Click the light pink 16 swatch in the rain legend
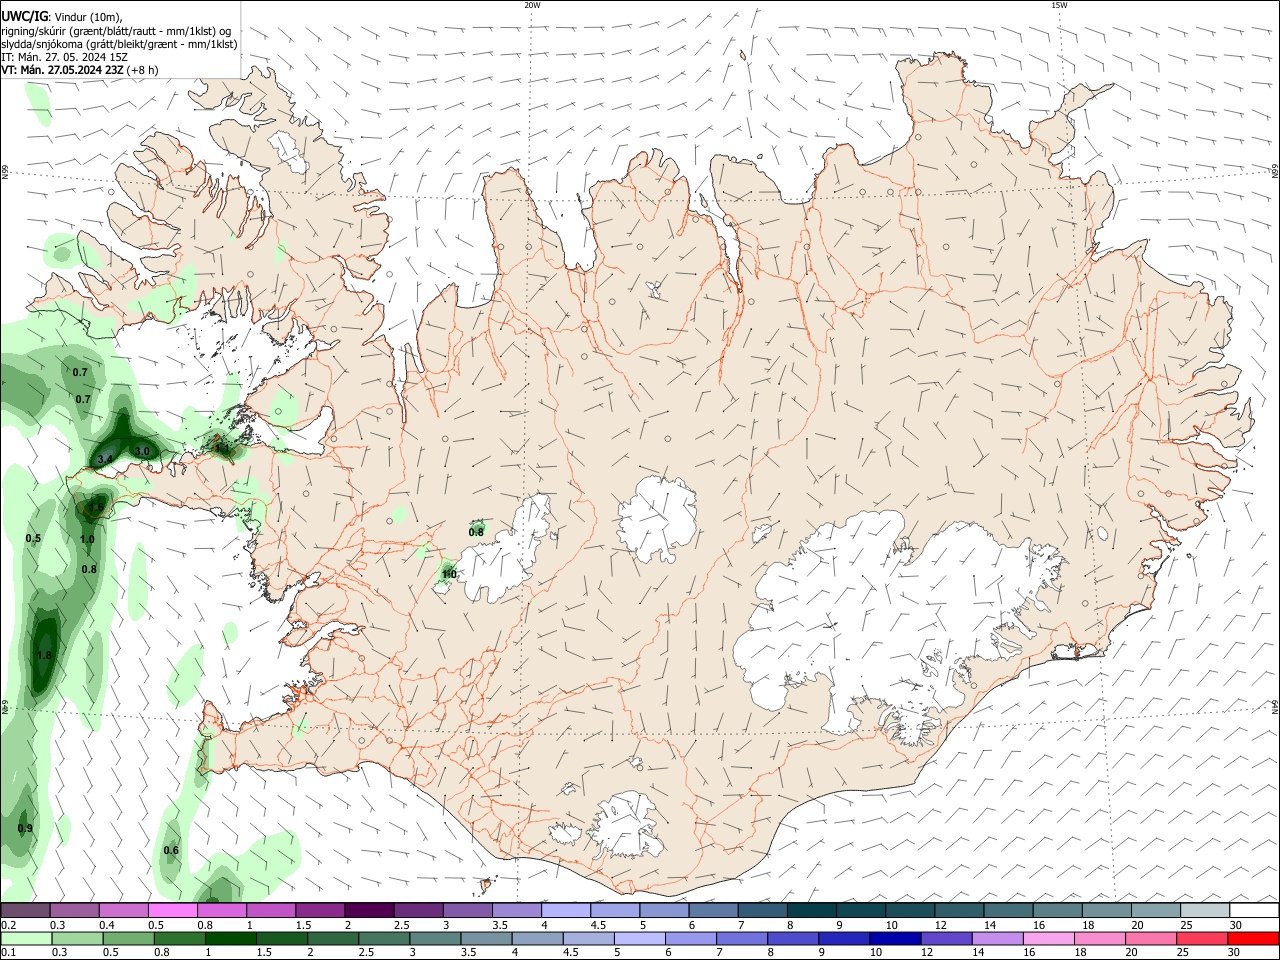The width and height of the screenshot is (1280, 960). coord(1049,938)
